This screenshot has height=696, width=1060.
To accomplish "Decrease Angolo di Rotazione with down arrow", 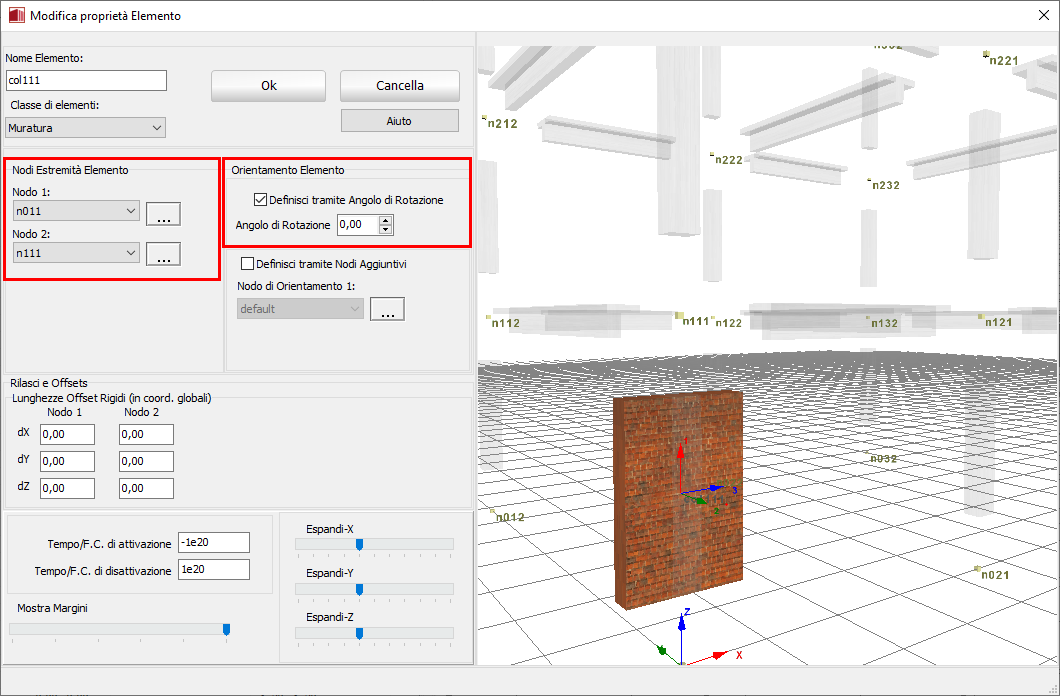I will 386,230.
